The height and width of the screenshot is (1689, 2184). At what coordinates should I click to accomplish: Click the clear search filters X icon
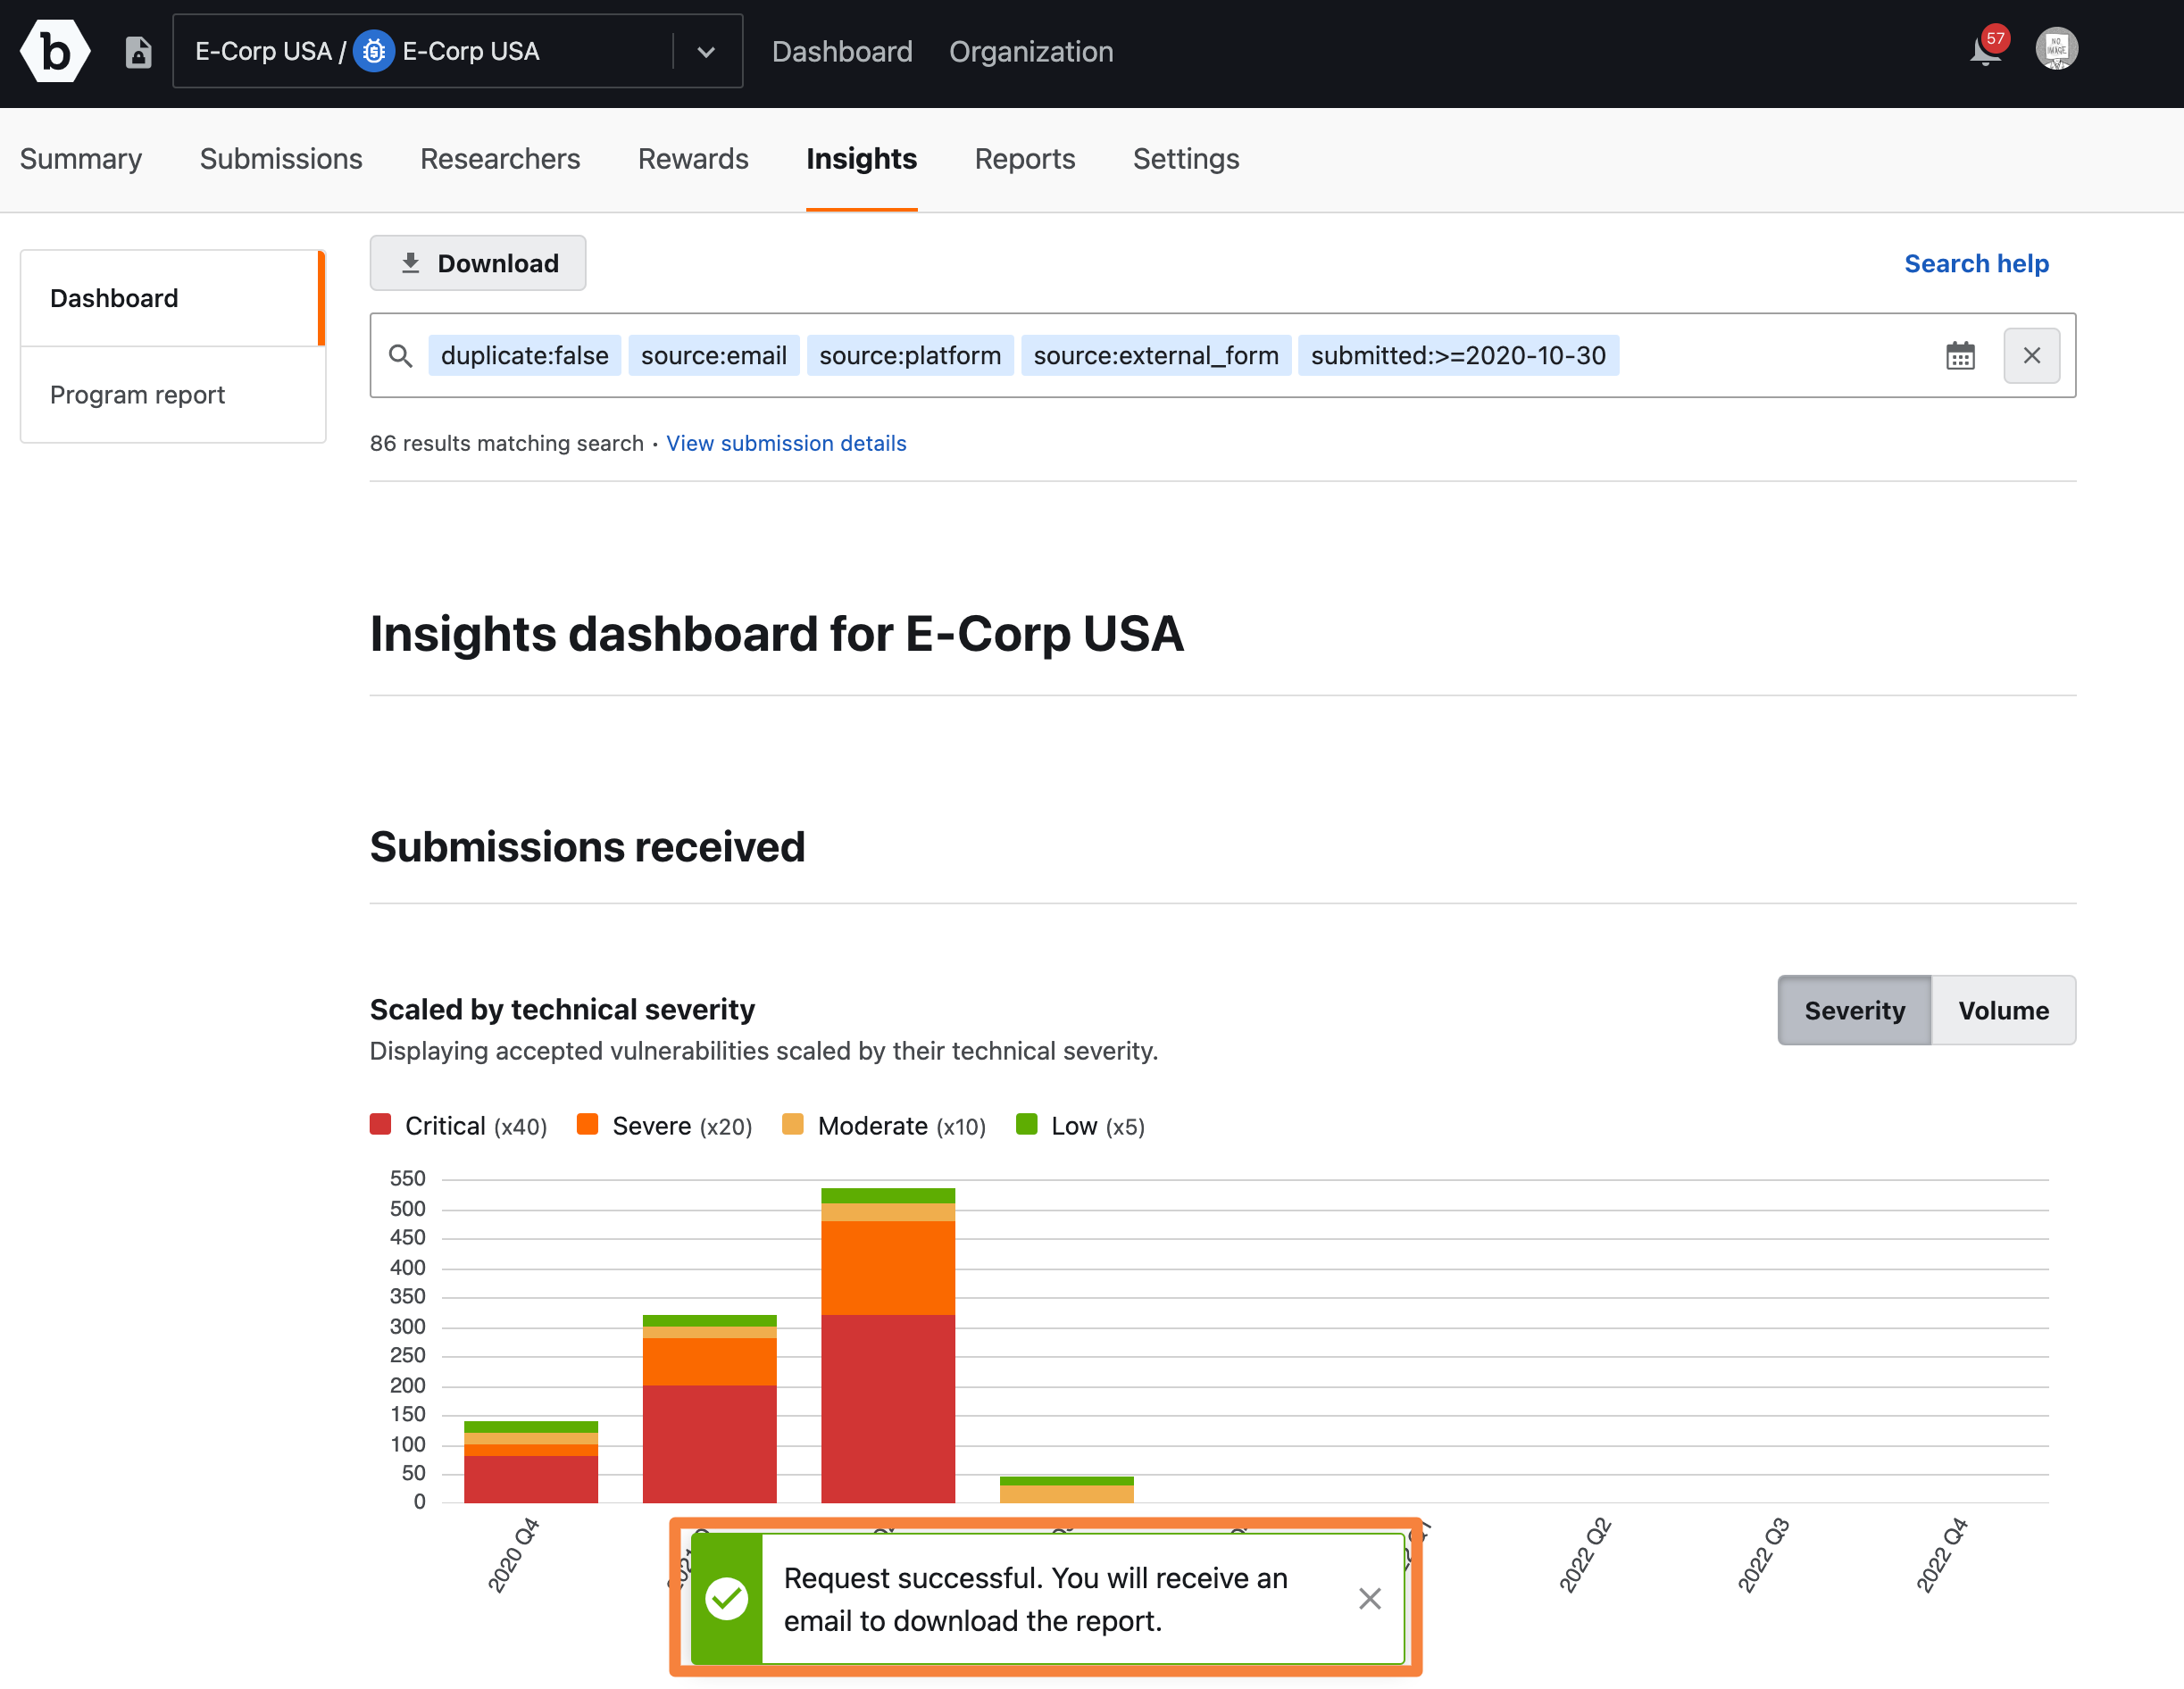2031,354
